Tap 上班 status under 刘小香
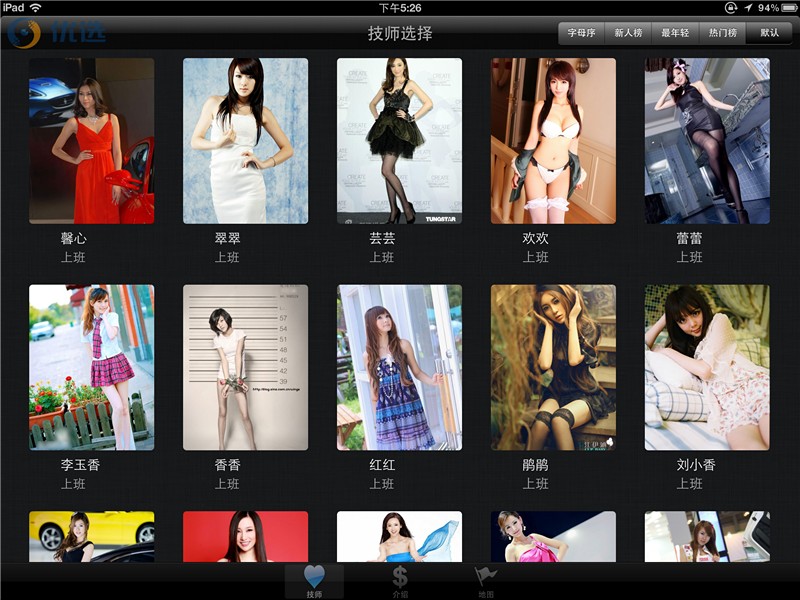800x600 pixels. [689, 484]
